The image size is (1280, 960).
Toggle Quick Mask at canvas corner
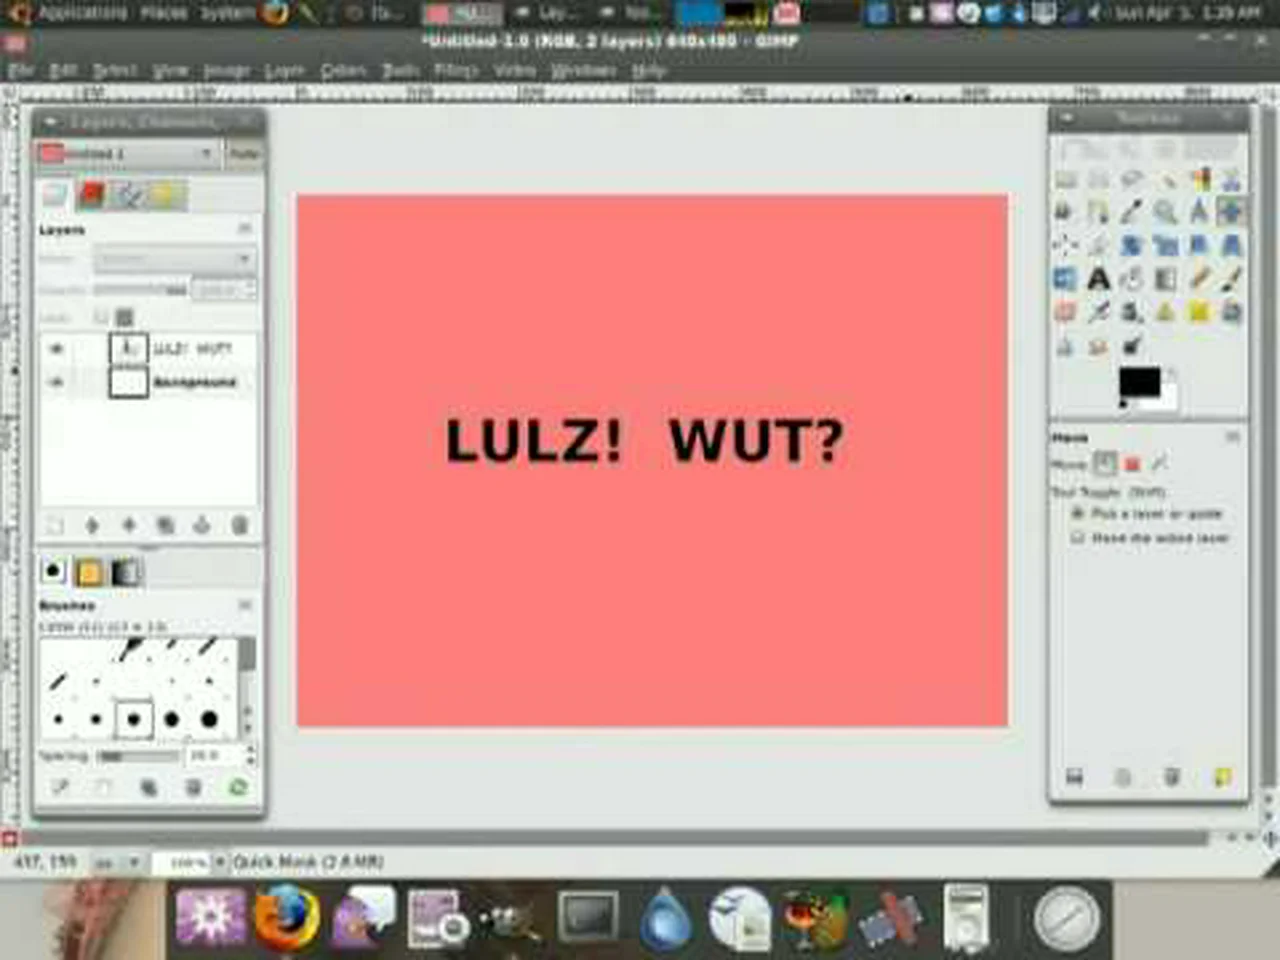[10, 838]
